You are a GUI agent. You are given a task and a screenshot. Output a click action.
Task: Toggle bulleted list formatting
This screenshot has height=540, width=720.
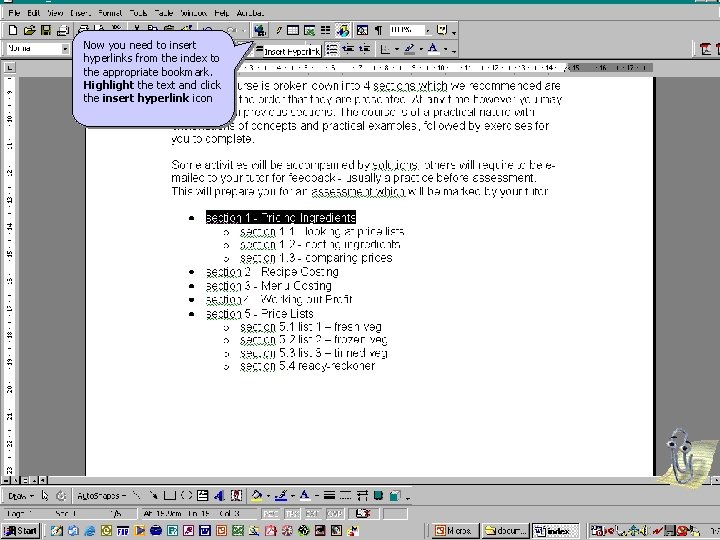click(x=332, y=48)
